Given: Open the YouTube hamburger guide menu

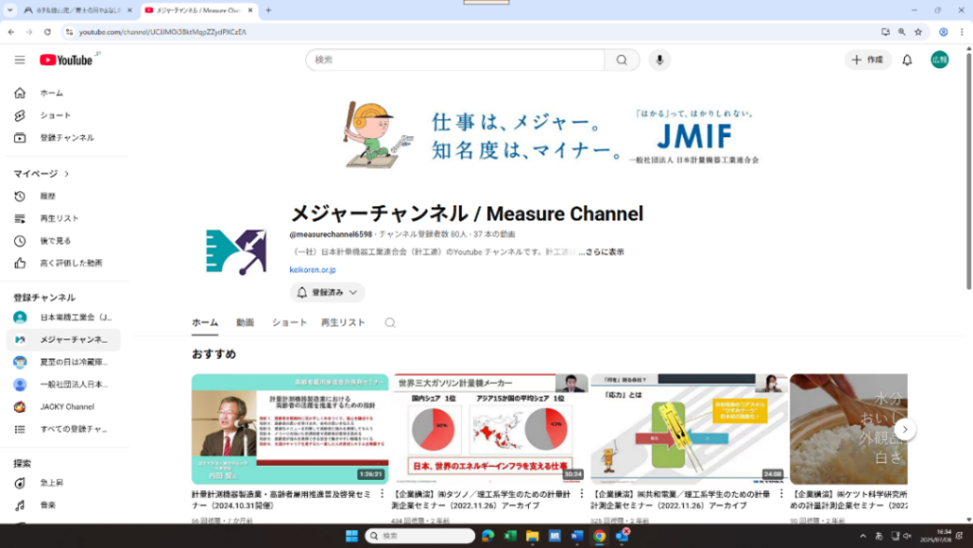Looking at the screenshot, I should 20,60.
